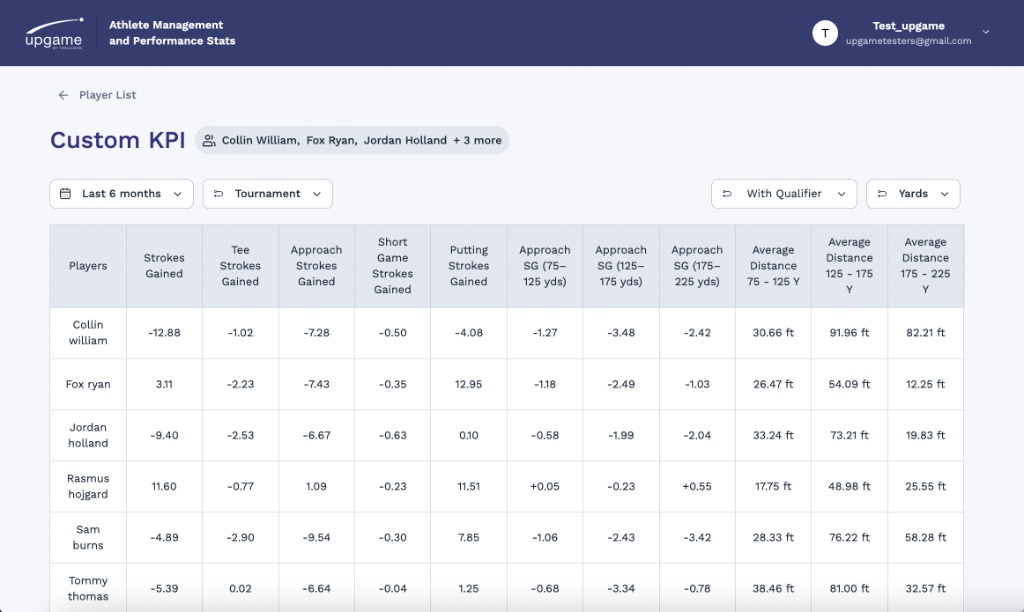Click the people icon in players chip
This screenshot has height=612, width=1024.
pyautogui.click(x=209, y=140)
